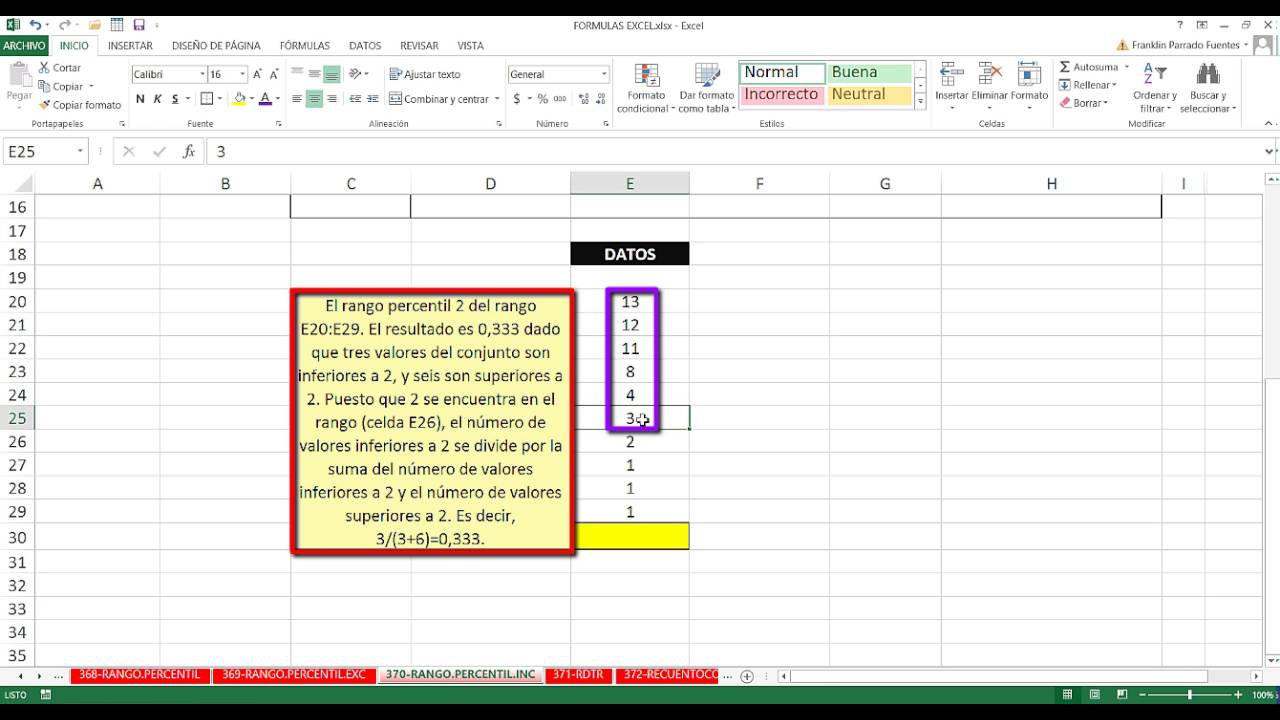Viewport: 1280px width, 720px height.
Task: Switch to REVISAR ribbon tab
Action: click(x=419, y=45)
